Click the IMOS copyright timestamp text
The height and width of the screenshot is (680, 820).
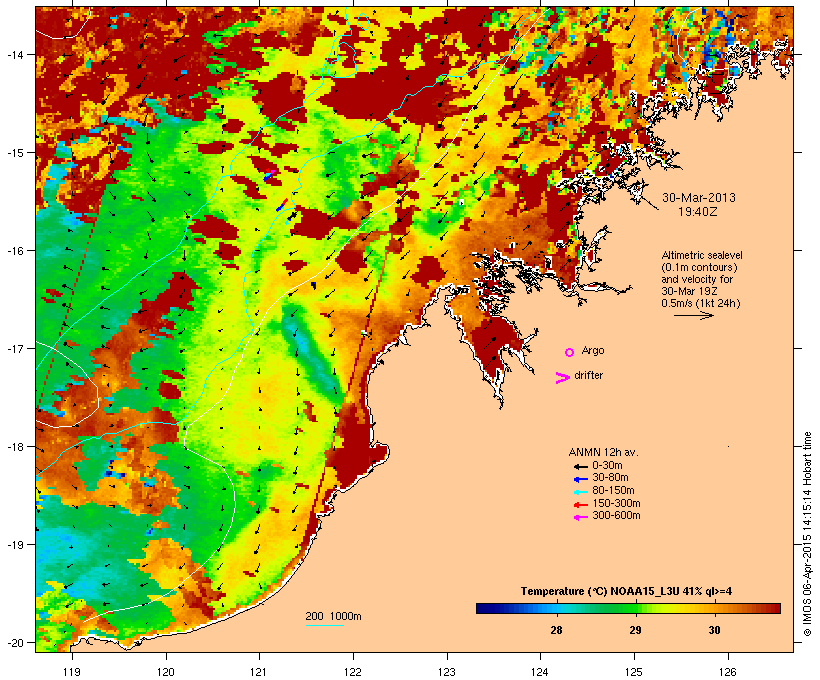point(807,534)
